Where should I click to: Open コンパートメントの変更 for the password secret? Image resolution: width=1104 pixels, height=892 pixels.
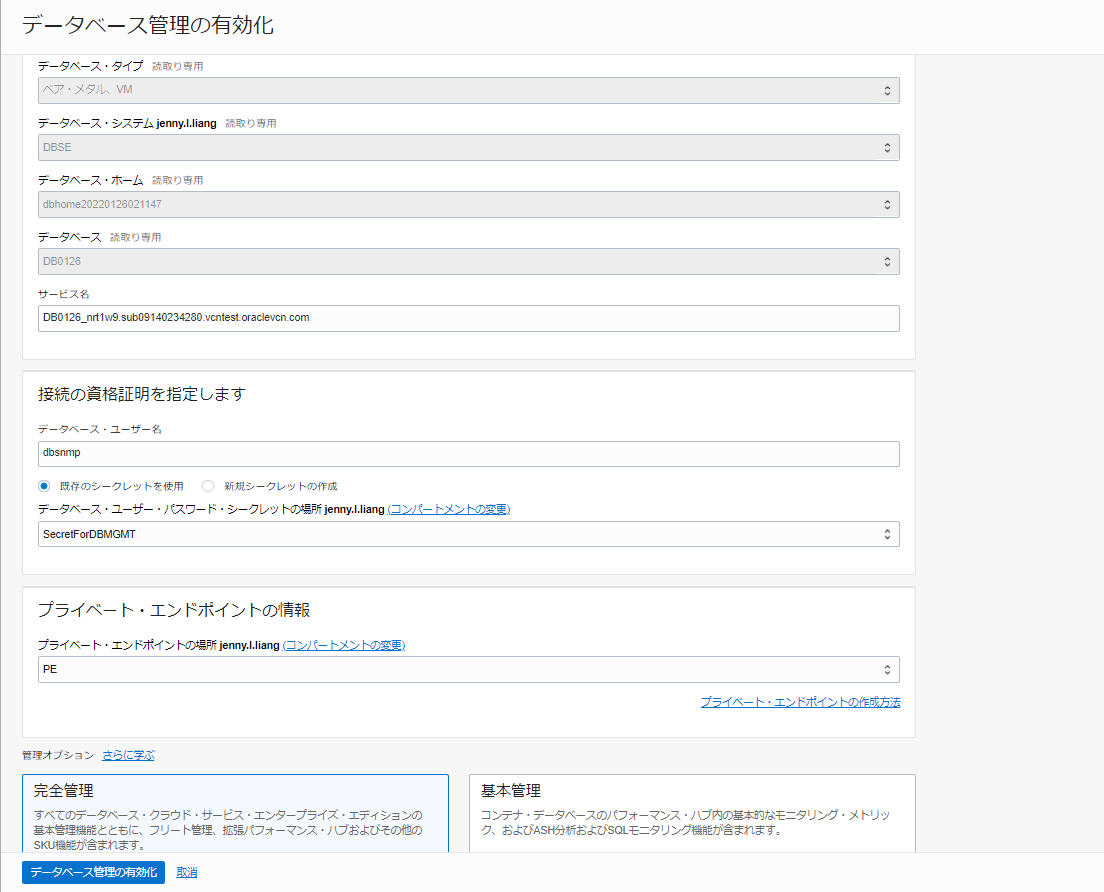coord(449,509)
